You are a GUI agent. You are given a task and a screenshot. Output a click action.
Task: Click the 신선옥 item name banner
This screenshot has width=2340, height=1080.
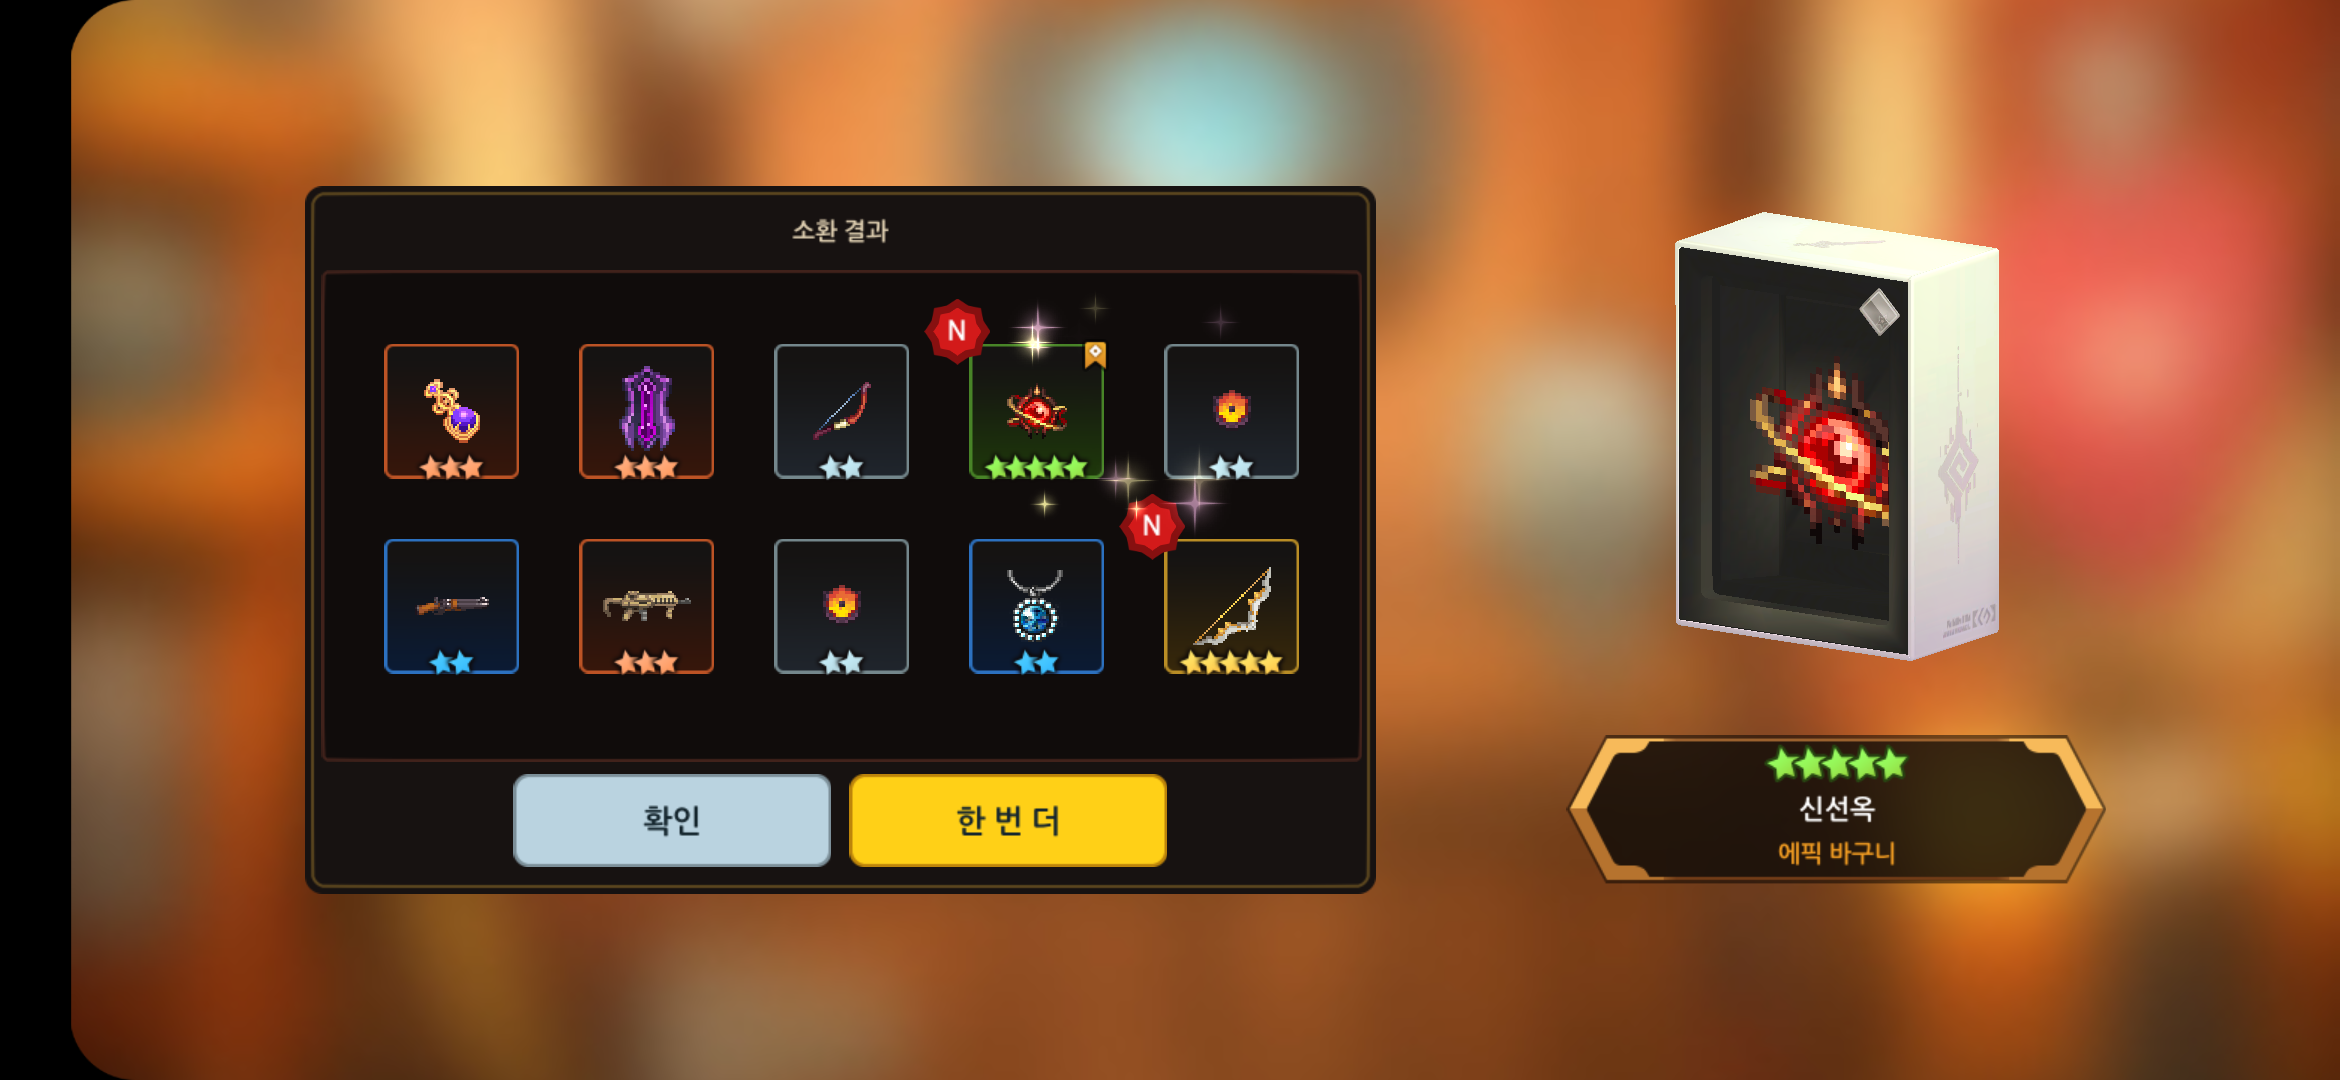pyautogui.click(x=1836, y=809)
